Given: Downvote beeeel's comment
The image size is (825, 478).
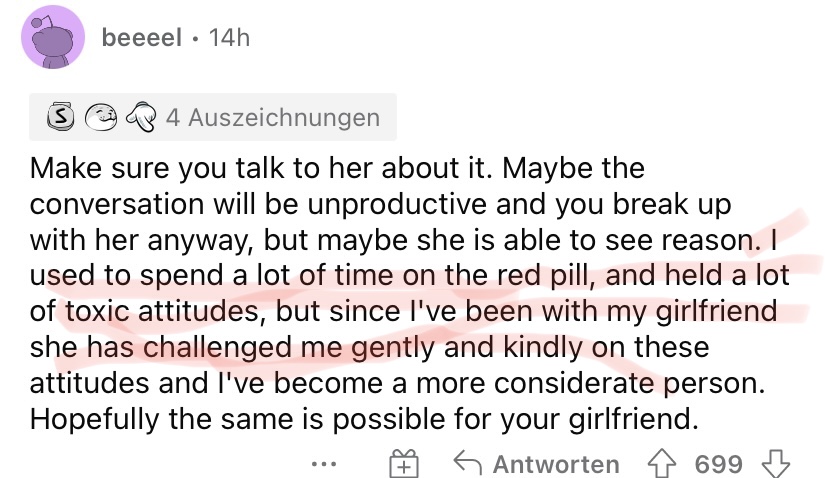Looking at the screenshot, I should tap(776, 463).
